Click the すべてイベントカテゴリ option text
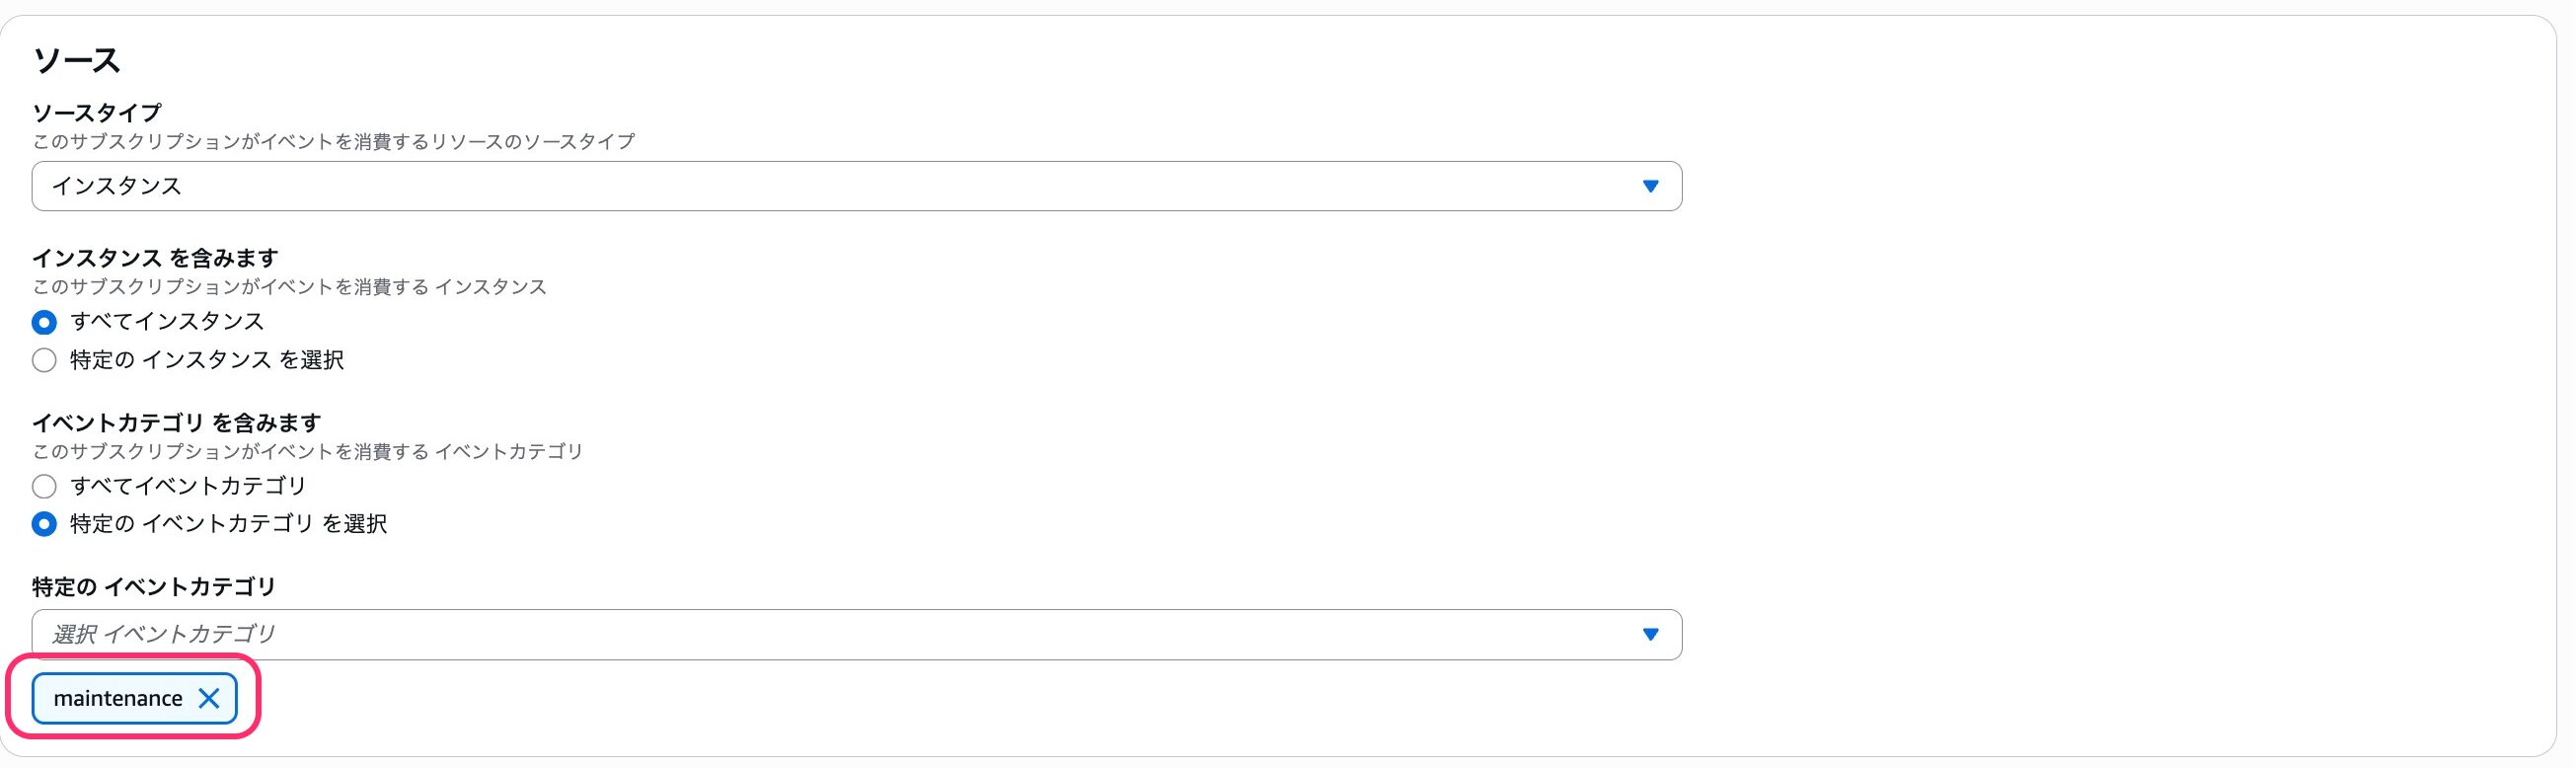2576x768 pixels. coord(188,486)
